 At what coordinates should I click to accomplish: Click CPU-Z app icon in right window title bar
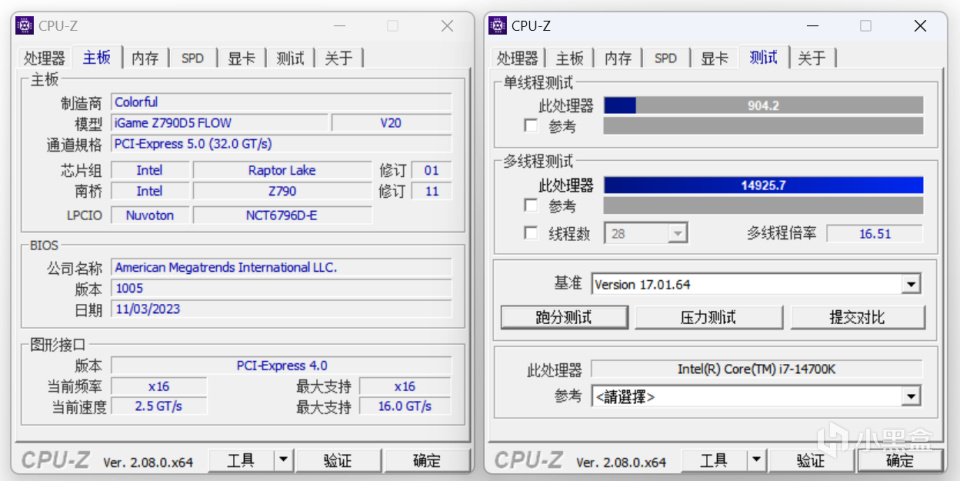pos(497,26)
